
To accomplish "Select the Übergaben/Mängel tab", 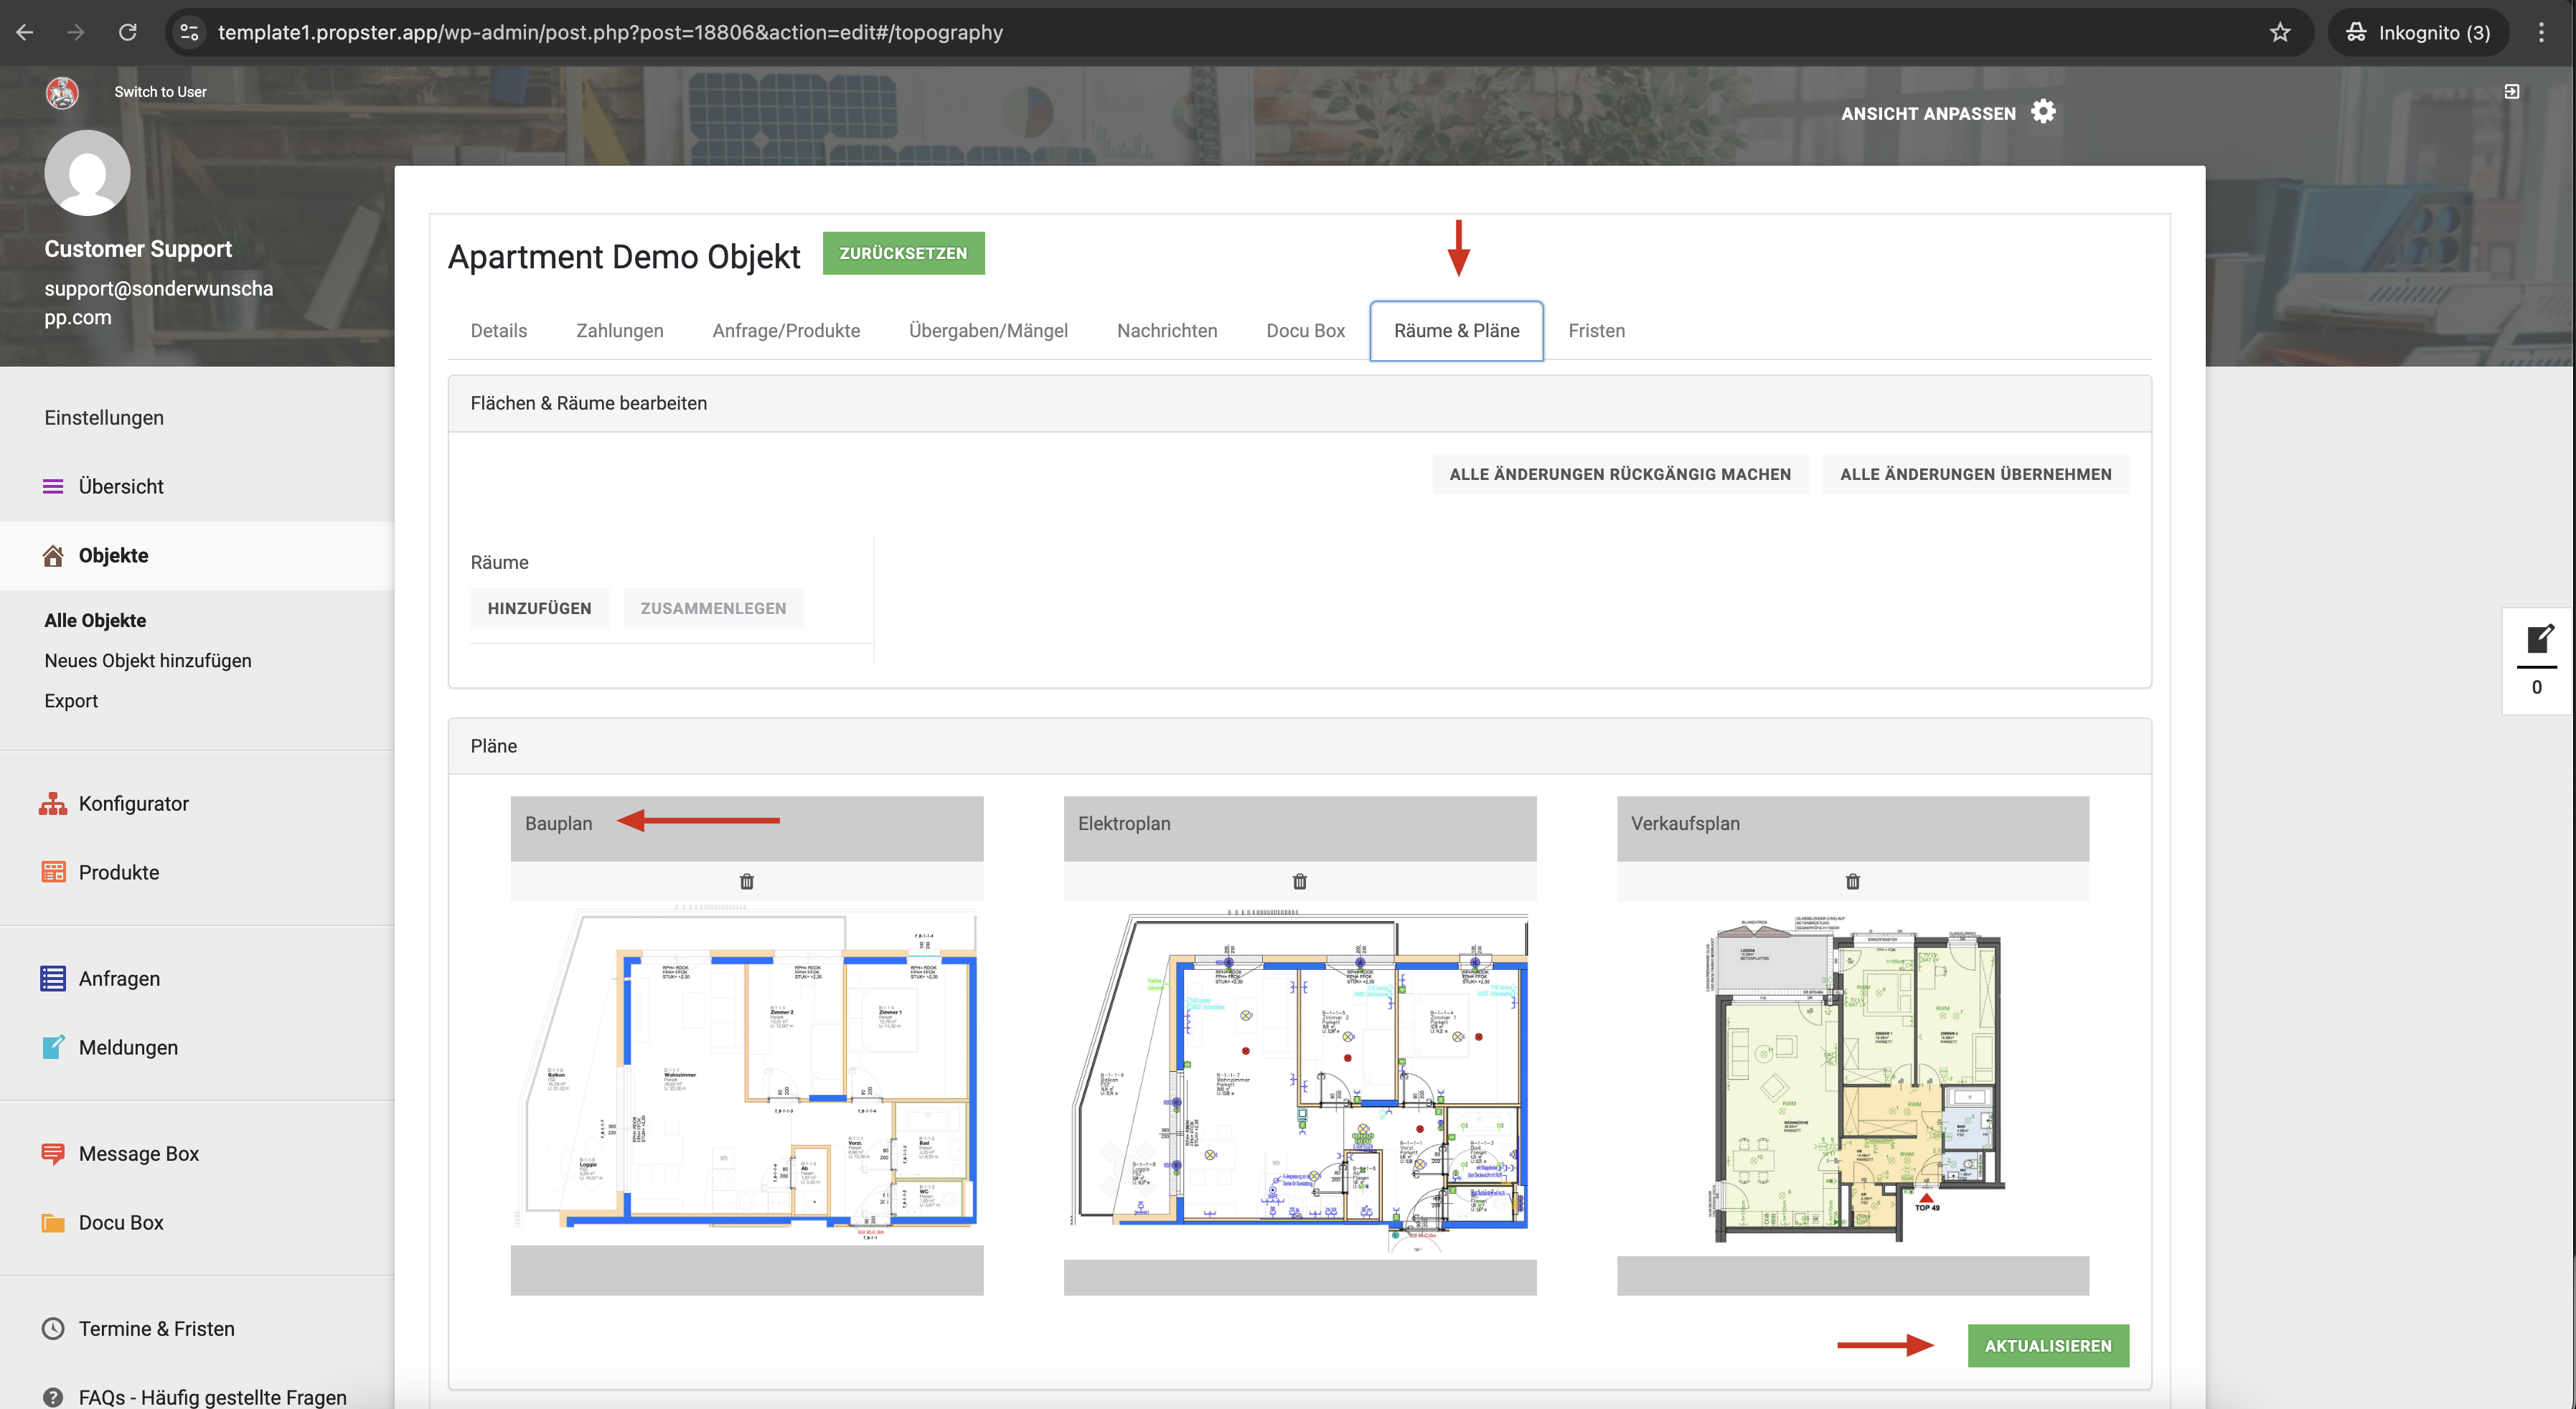I will pyautogui.click(x=987, y=330).
